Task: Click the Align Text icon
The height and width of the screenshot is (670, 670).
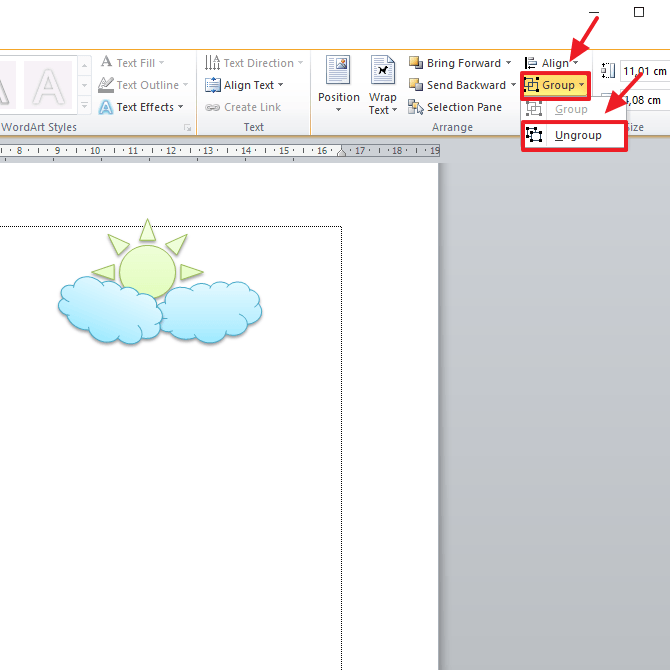Action: pyautogui.click(x=213, y=85)
